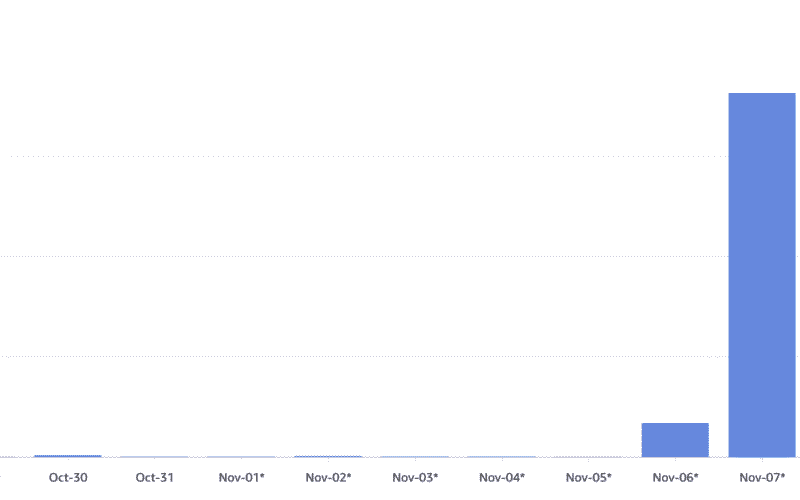This screenshot has width=800, height=500.
Task: Click the Nov-01* axis label
Action: pos(241,478)
